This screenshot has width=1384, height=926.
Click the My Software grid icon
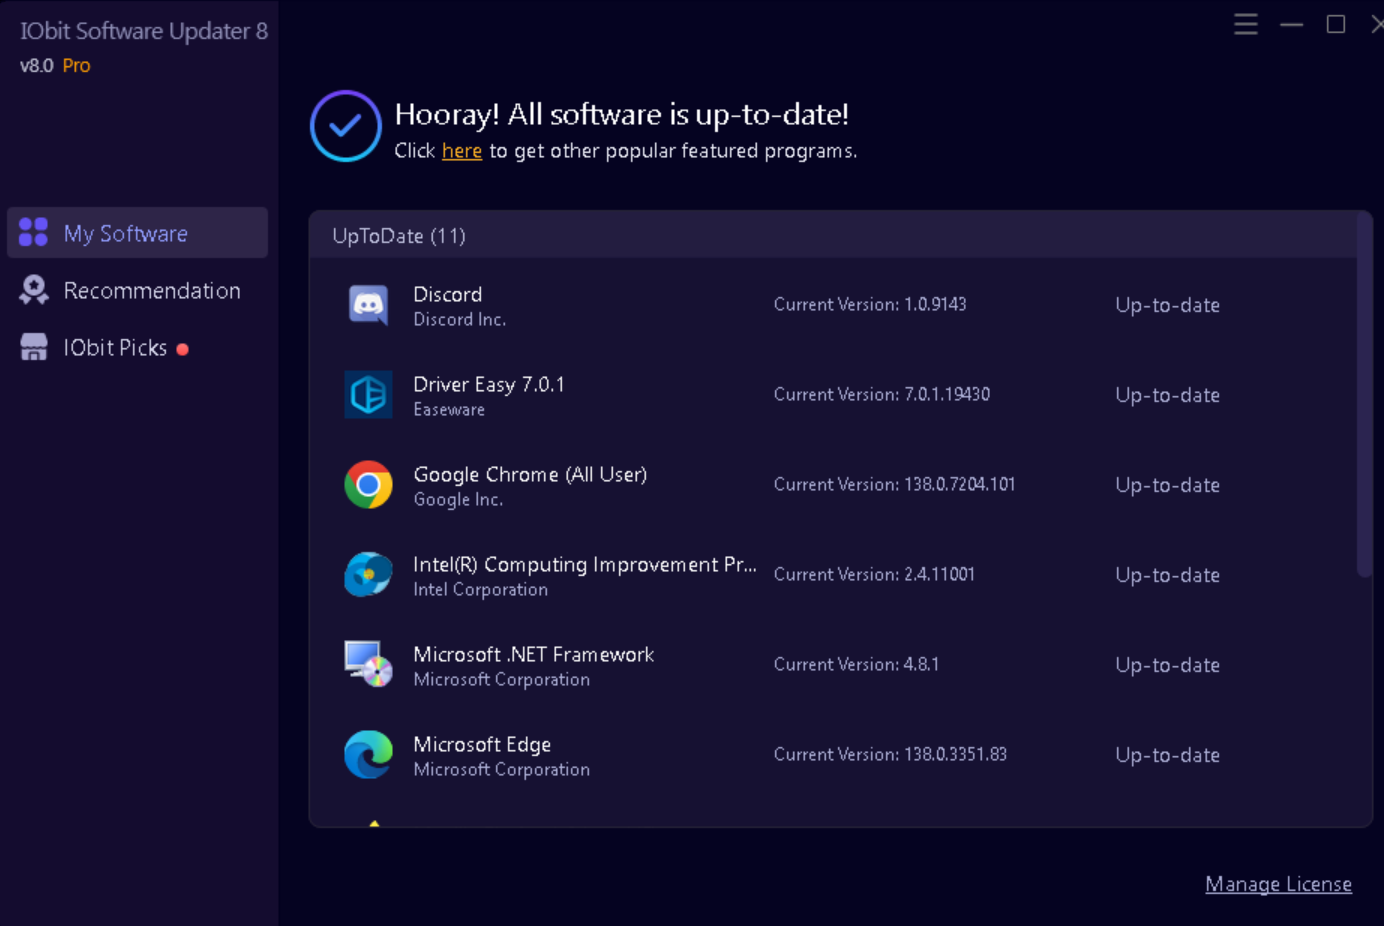[x=33, y=232]
